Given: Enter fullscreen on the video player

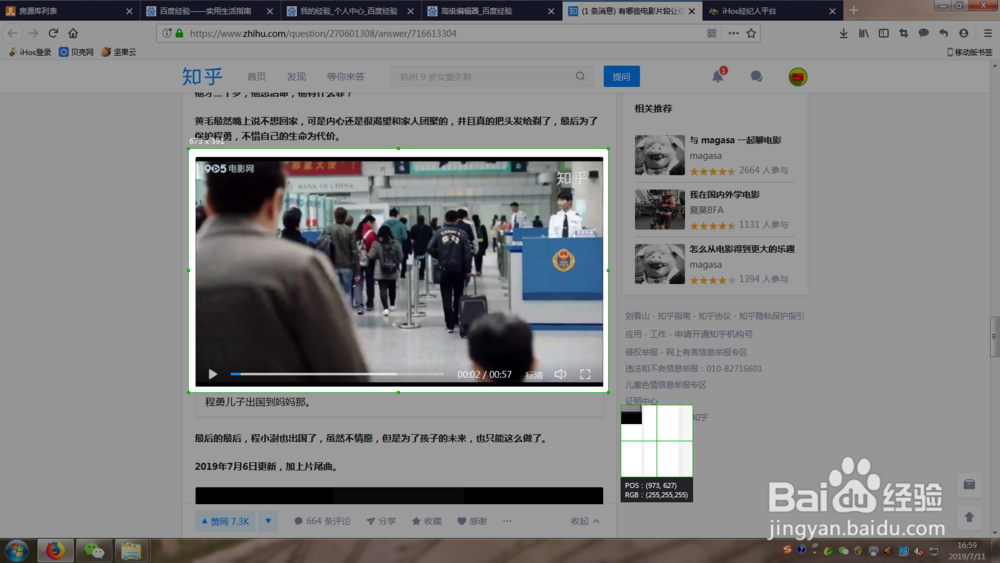Looking at the screenshot, I should pyautogui.click(x=585, y=374).
